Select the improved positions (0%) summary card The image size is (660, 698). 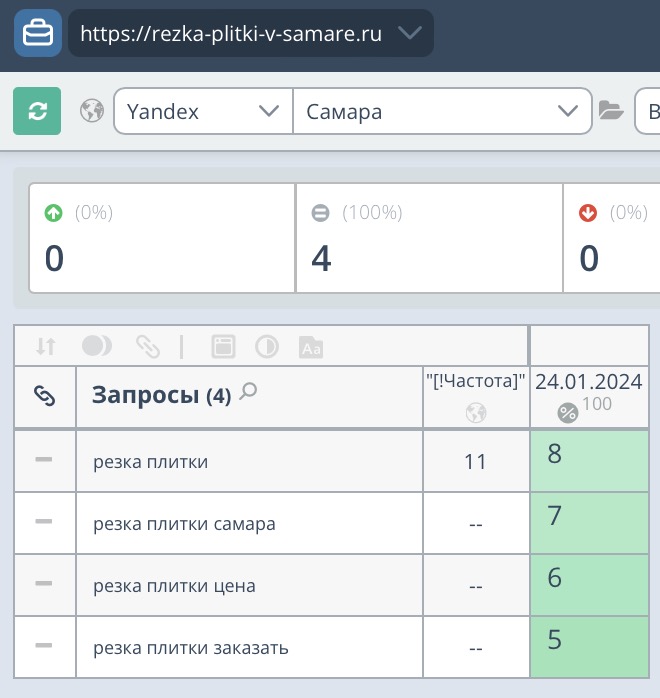(x=162, y=238)
